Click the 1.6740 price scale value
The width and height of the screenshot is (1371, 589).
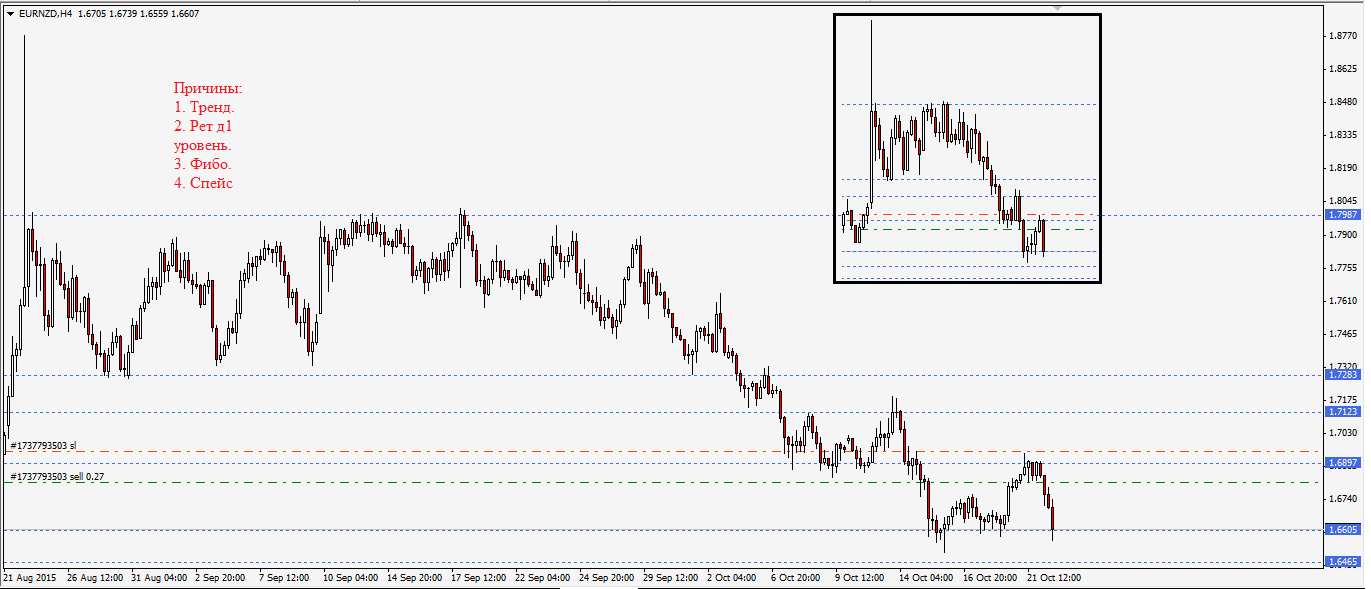[x=1341, y=499]
